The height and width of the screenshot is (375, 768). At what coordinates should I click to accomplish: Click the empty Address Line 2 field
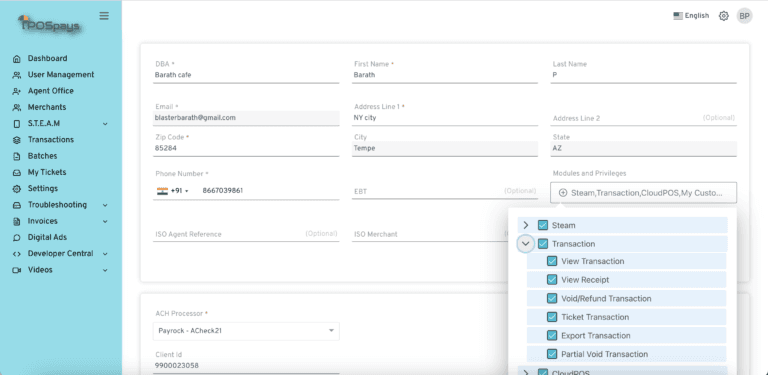pyautogui.click(x=643, y=118)
